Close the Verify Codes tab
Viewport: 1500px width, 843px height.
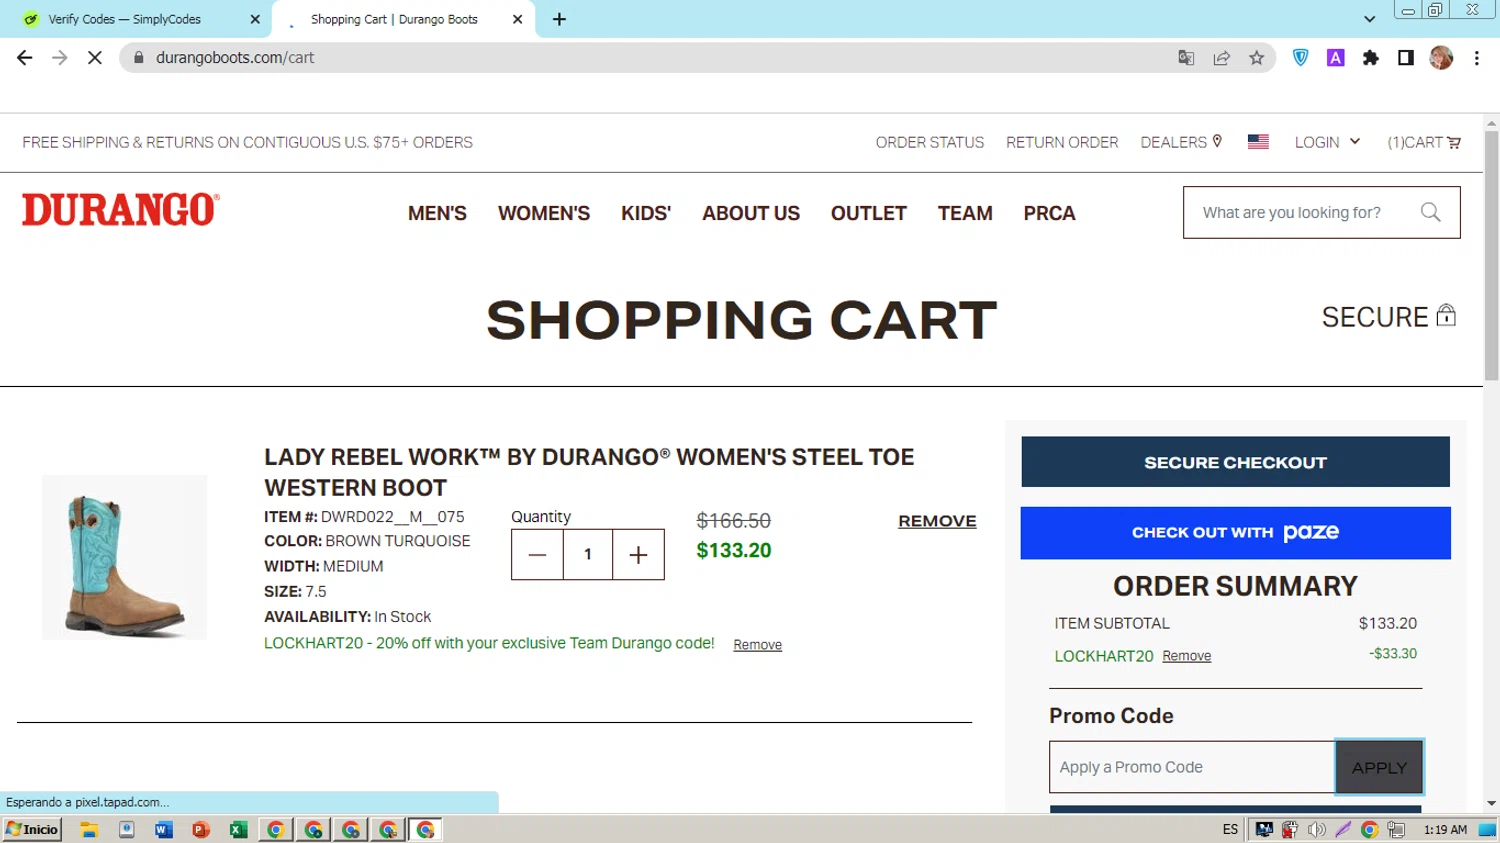[255, 19]
